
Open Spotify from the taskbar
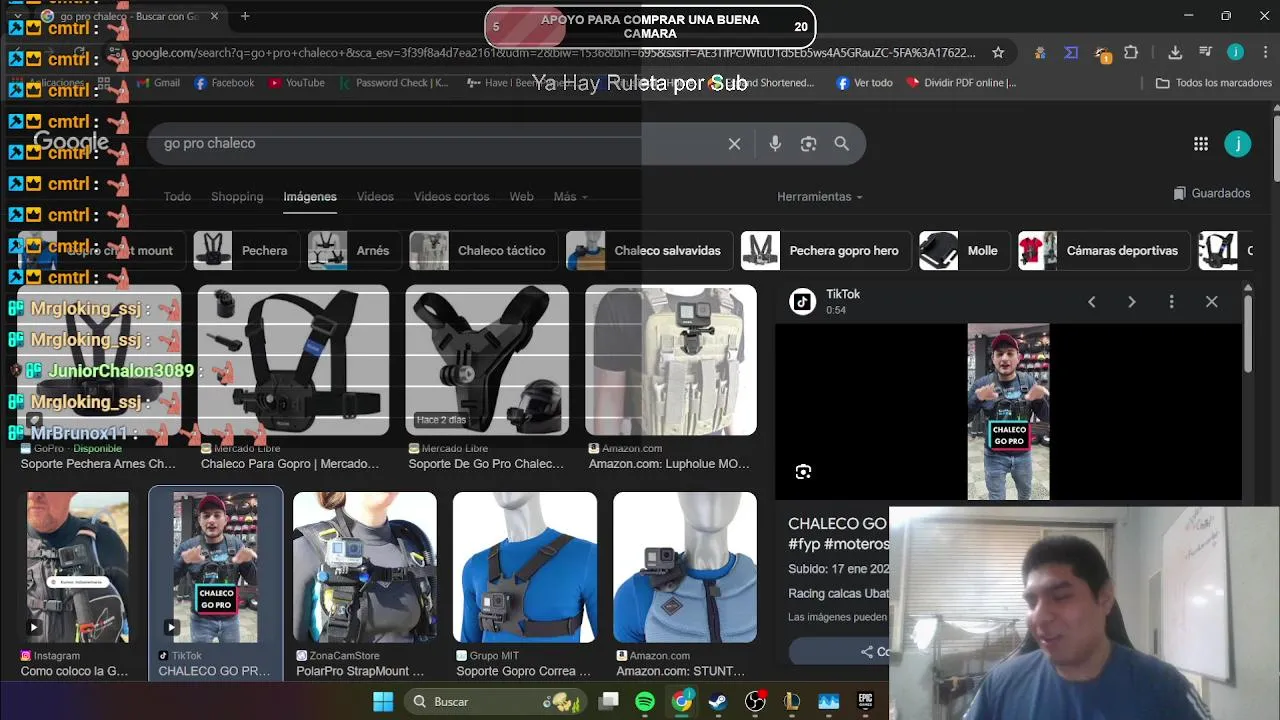[645, 702]
